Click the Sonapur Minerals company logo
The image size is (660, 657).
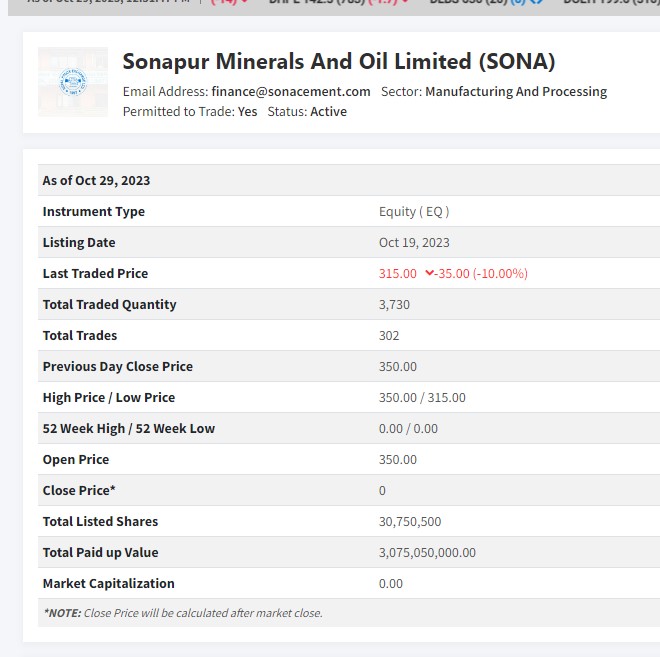pyautogui.click(x=73, y=82)
